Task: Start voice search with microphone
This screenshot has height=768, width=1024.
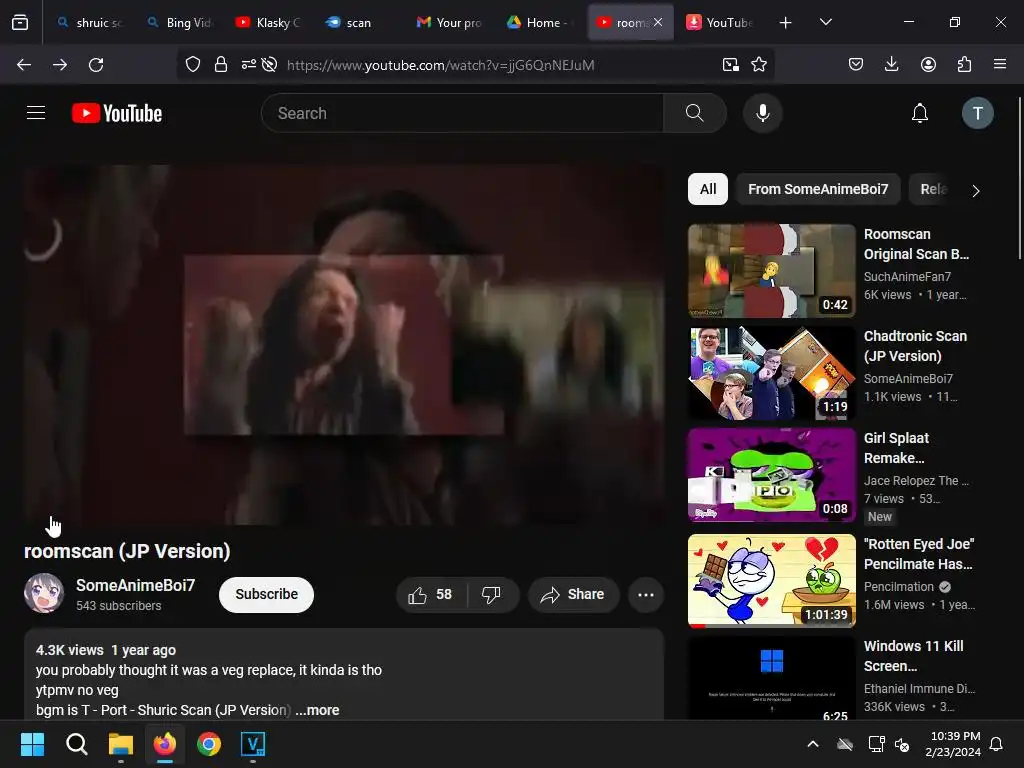Action: coord(762,113)
